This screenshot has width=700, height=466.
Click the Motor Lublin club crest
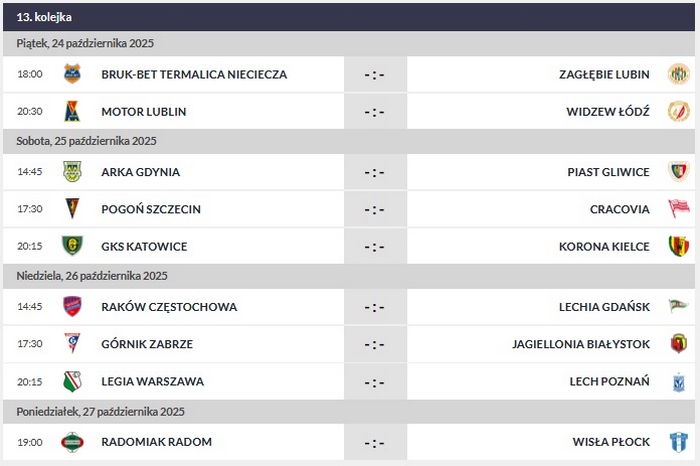click(x=72, y=111)
